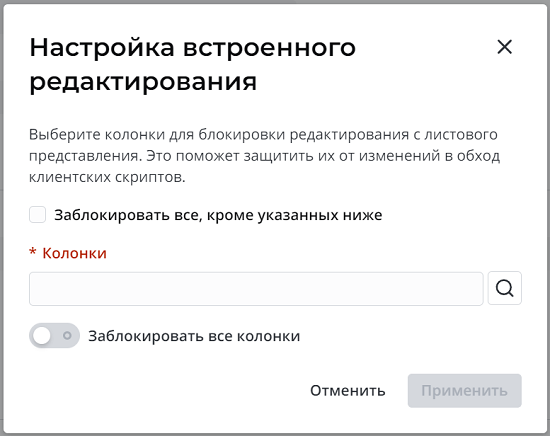
Task: Click the Отменить button
Action: [x=348, y=391]
